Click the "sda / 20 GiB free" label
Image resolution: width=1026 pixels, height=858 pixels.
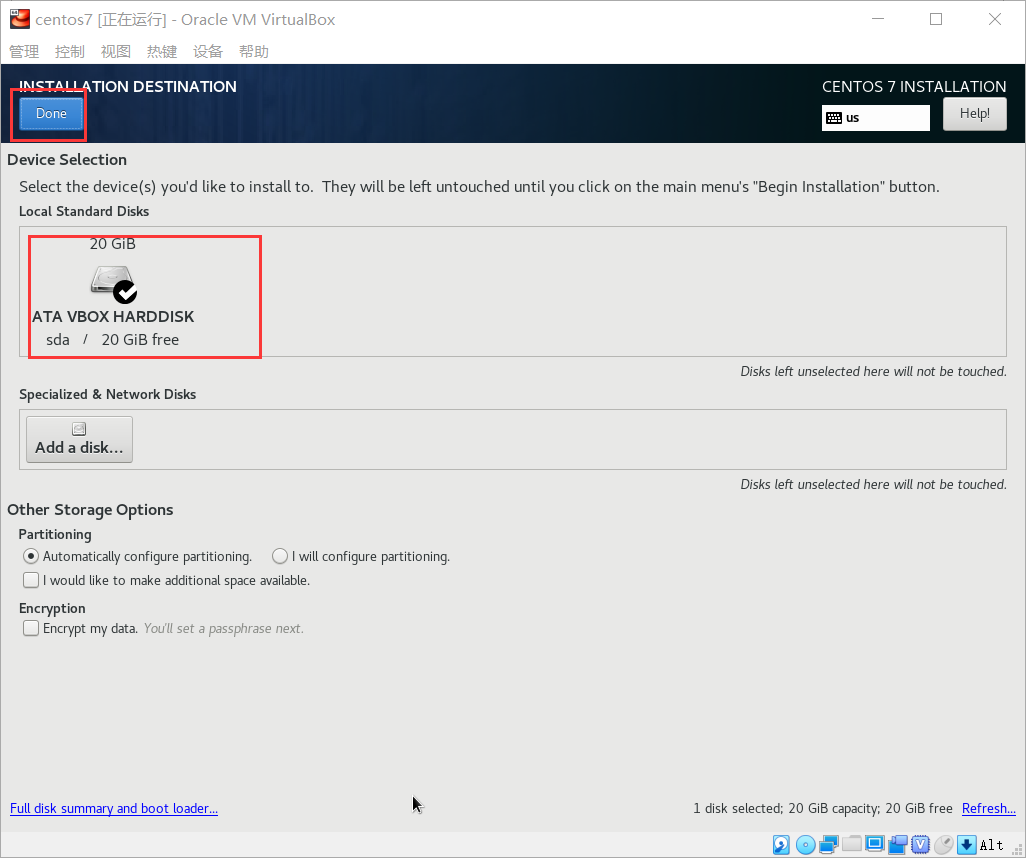pyautogui.click(x=113, y=340)
